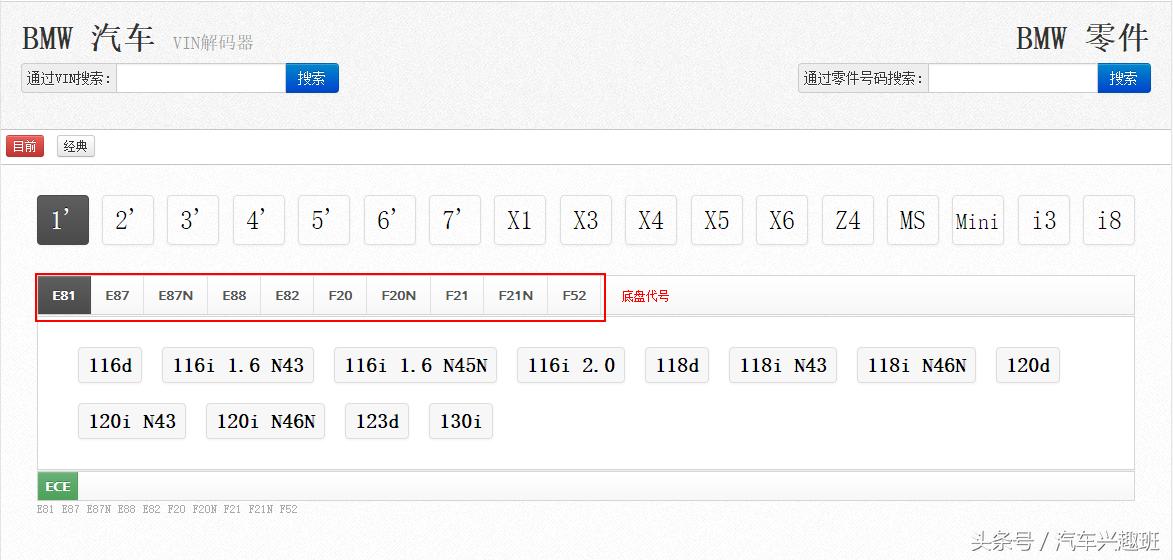Select the F20N chassis tab
Image resolution: width=1173 pixels, height=560 pixels.
(399, 295)
